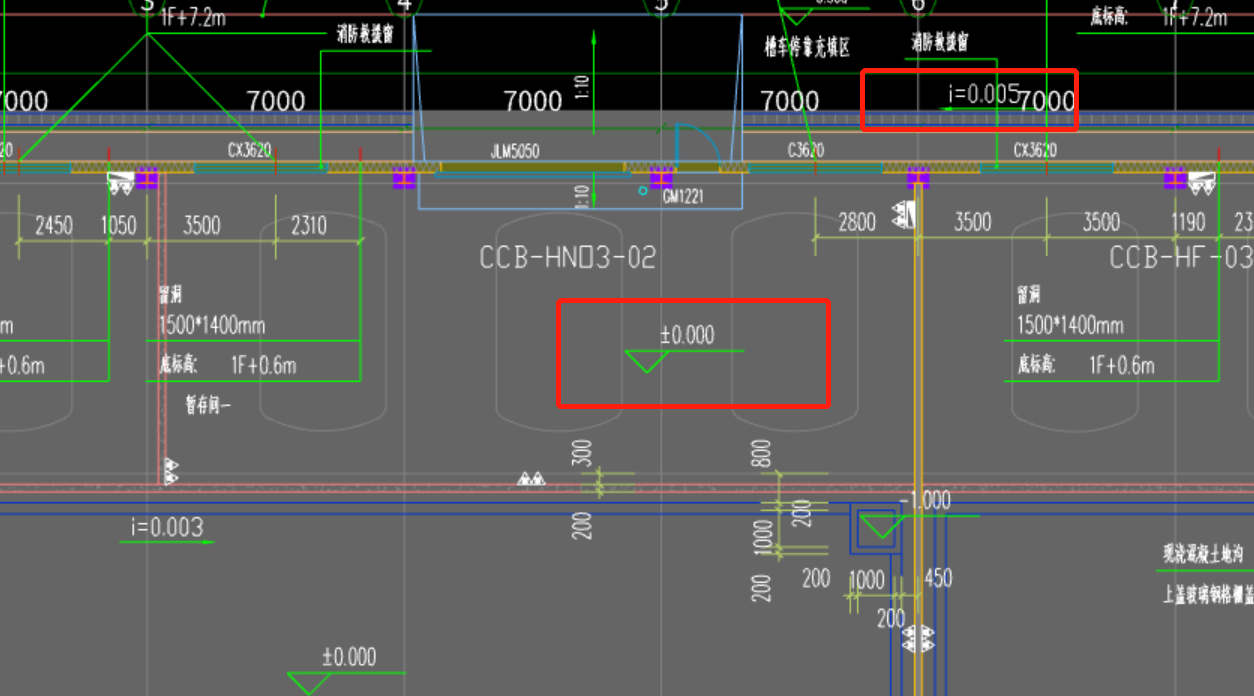Screen dimensions: 1254x696
Task: Click the -1.000 elevation text
Action: point(925,501)
